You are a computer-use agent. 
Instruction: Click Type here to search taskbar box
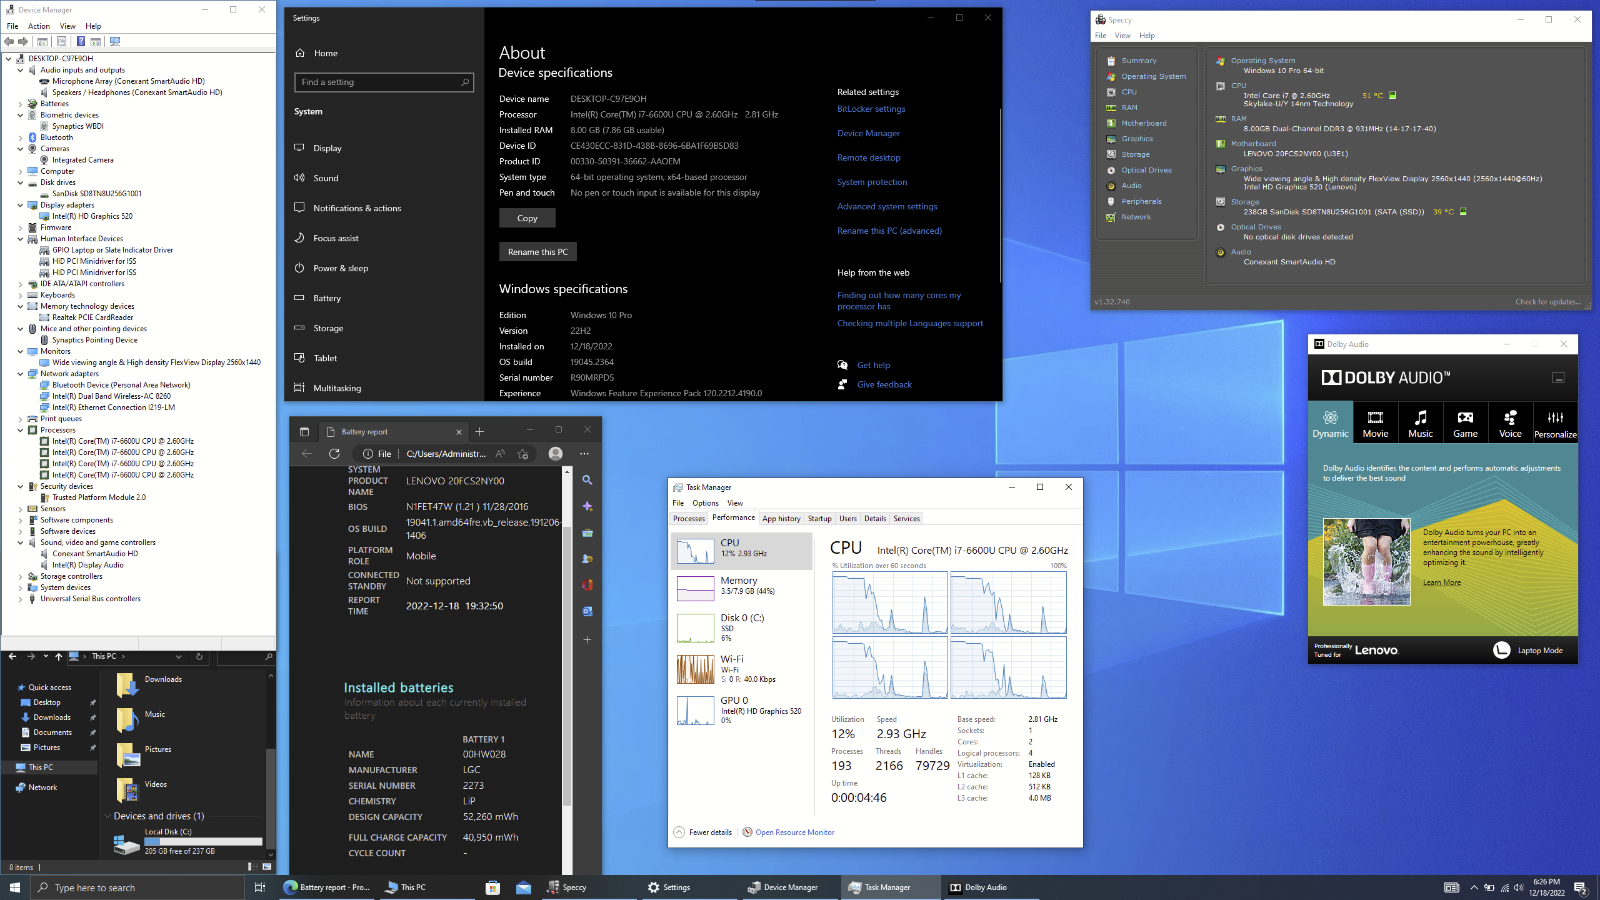pyautogui.click(x=138, y=888)
